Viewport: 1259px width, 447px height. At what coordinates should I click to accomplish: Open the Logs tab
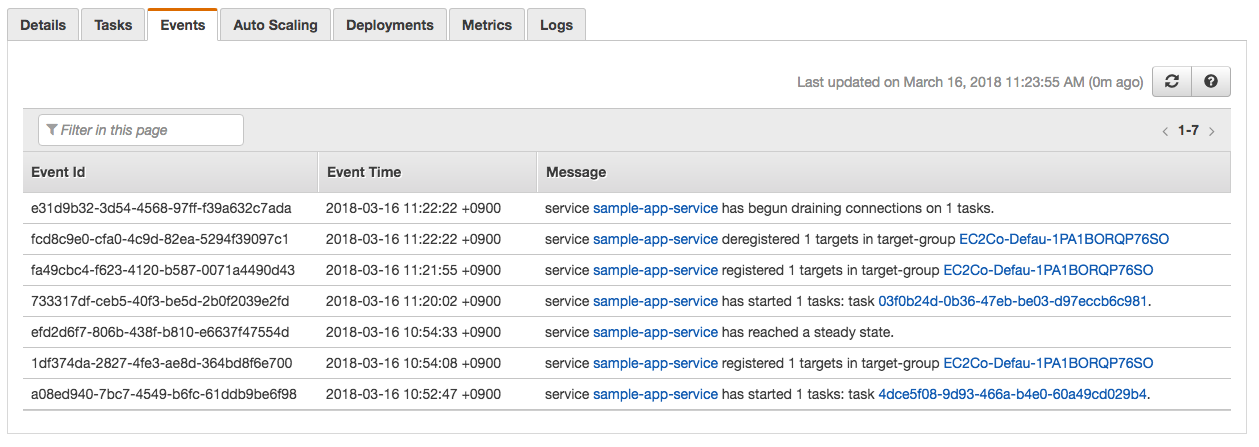(x=556, y=25)
